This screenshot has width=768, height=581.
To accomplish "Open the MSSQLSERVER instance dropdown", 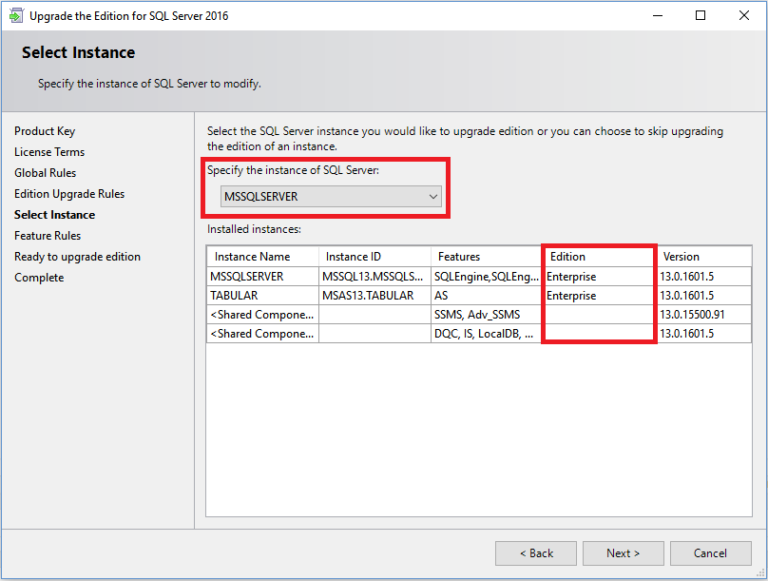I will coord(331,196).
